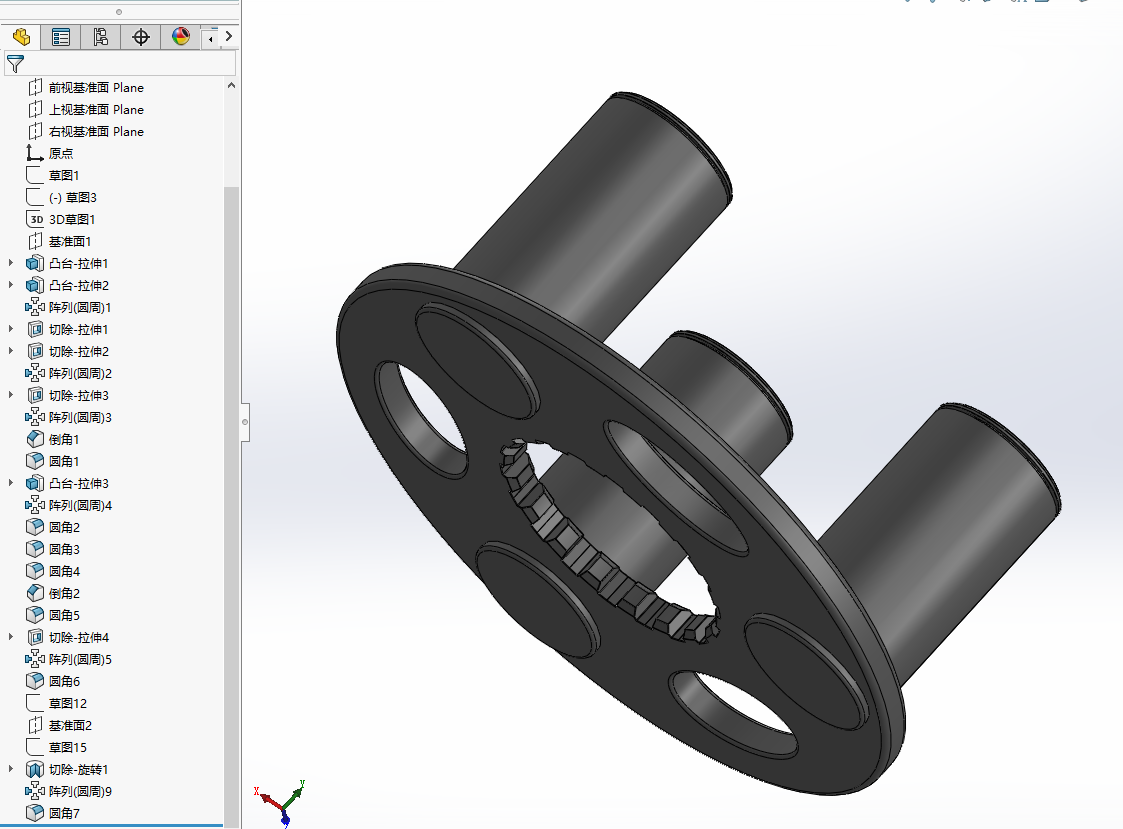Select sketch 草图12 in the tree
The width and height of the screenshot is (1123, 829).
[67, 704]
